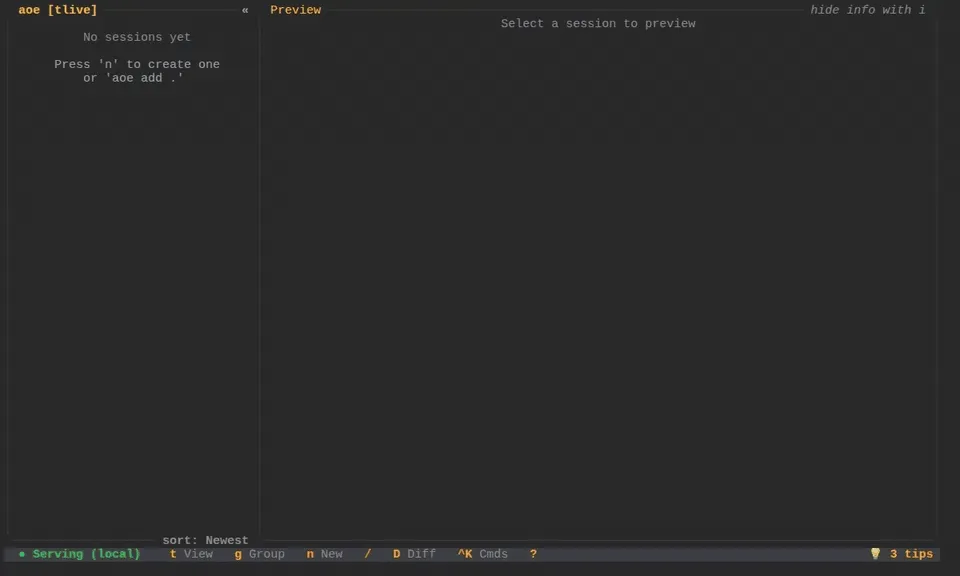Select the Preview panel title
Viewport: 960px width, 576px height.
(296, 10)
